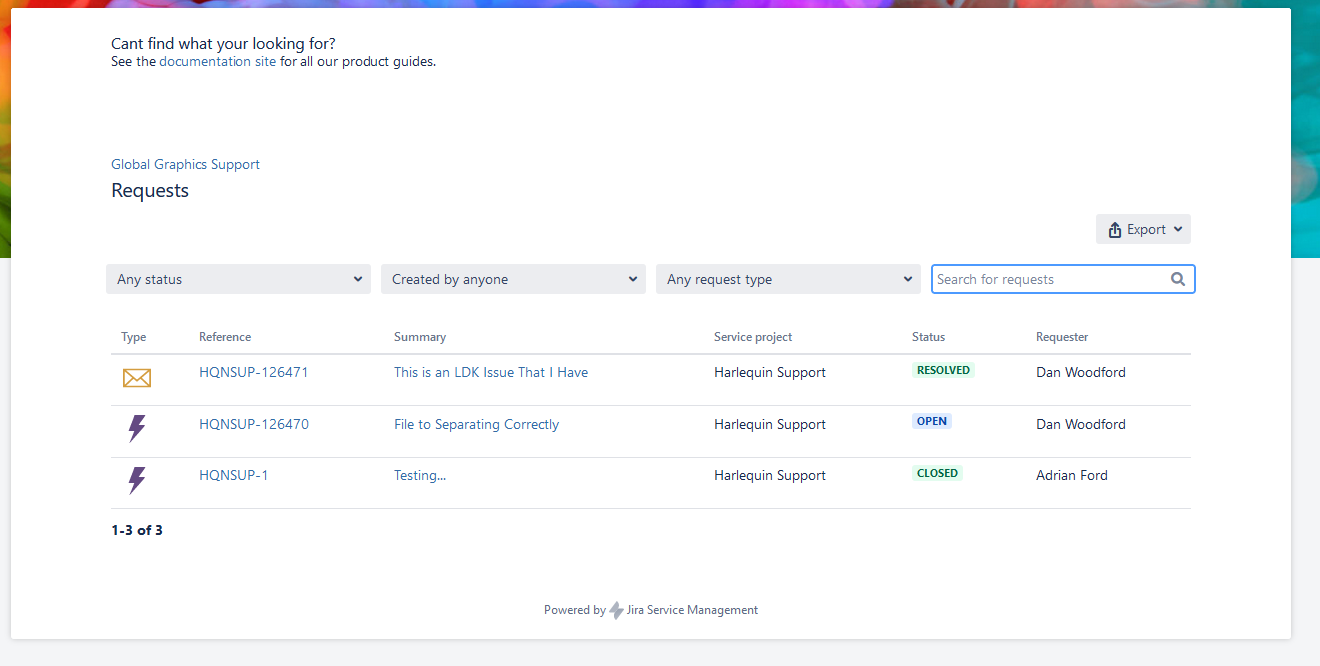Open the documentation site link
The width and height of the screenshot is (1320, 666).
point(217,62)
